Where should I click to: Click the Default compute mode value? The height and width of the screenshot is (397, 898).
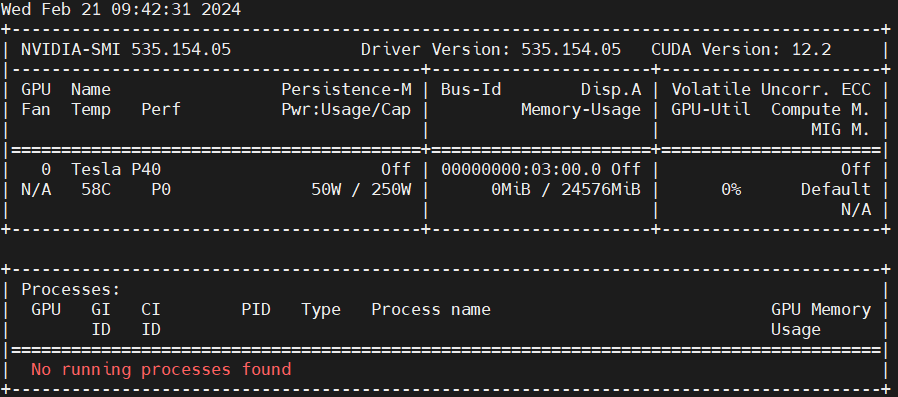[836, 189]
